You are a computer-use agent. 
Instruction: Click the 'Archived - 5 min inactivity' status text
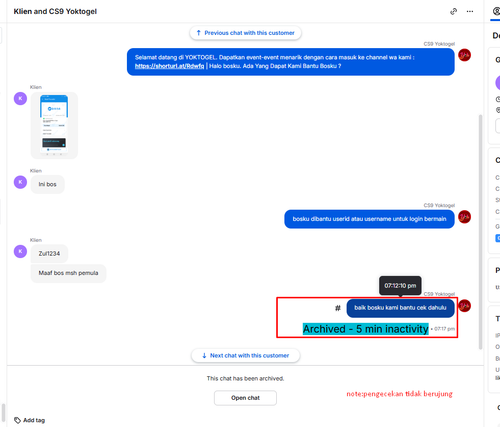tap(366, 329)
